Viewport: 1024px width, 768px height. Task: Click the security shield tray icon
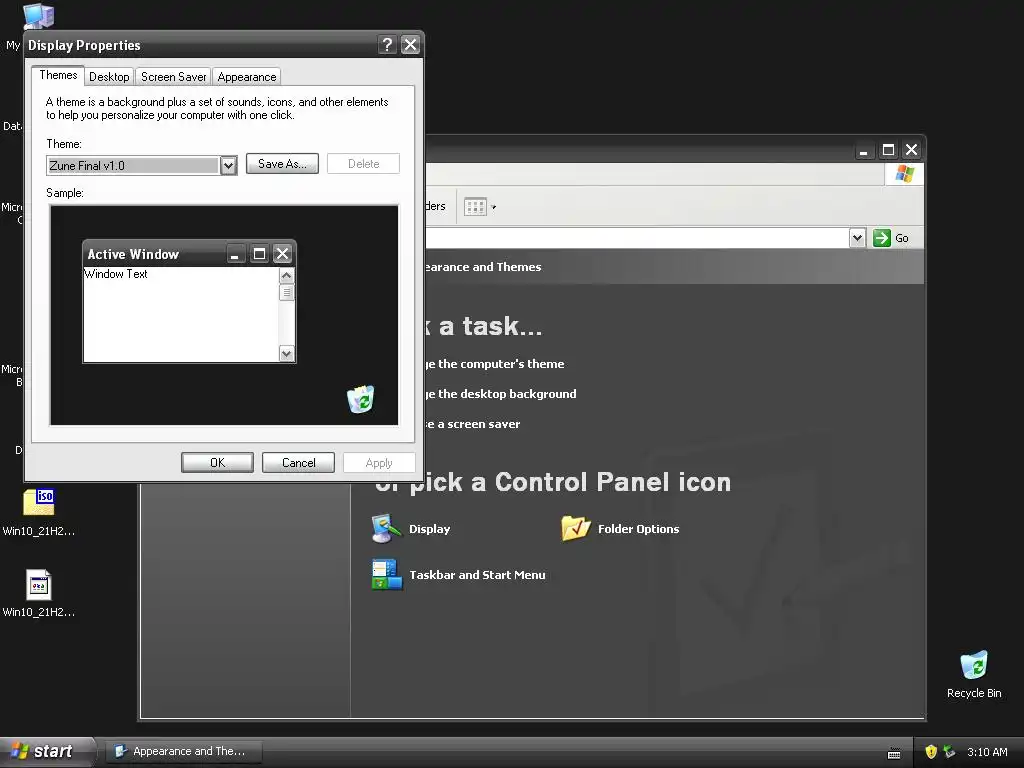931,752
